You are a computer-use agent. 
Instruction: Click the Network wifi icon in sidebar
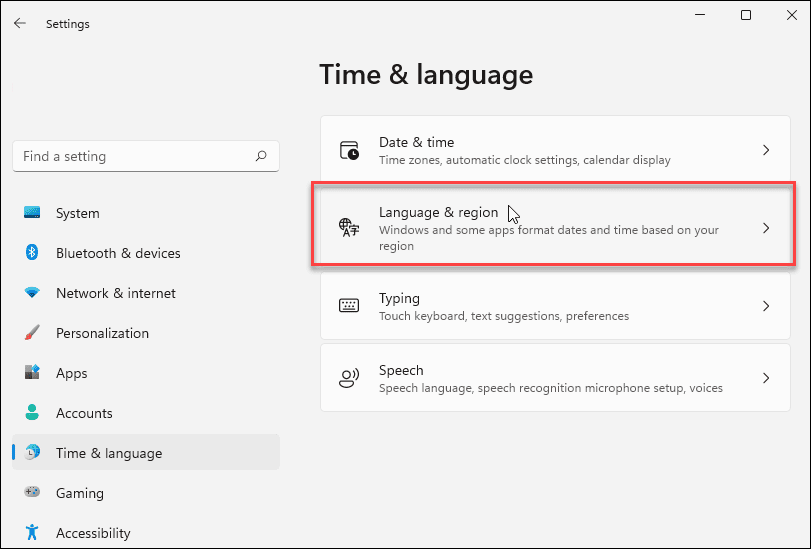click(x=33, y=293)
